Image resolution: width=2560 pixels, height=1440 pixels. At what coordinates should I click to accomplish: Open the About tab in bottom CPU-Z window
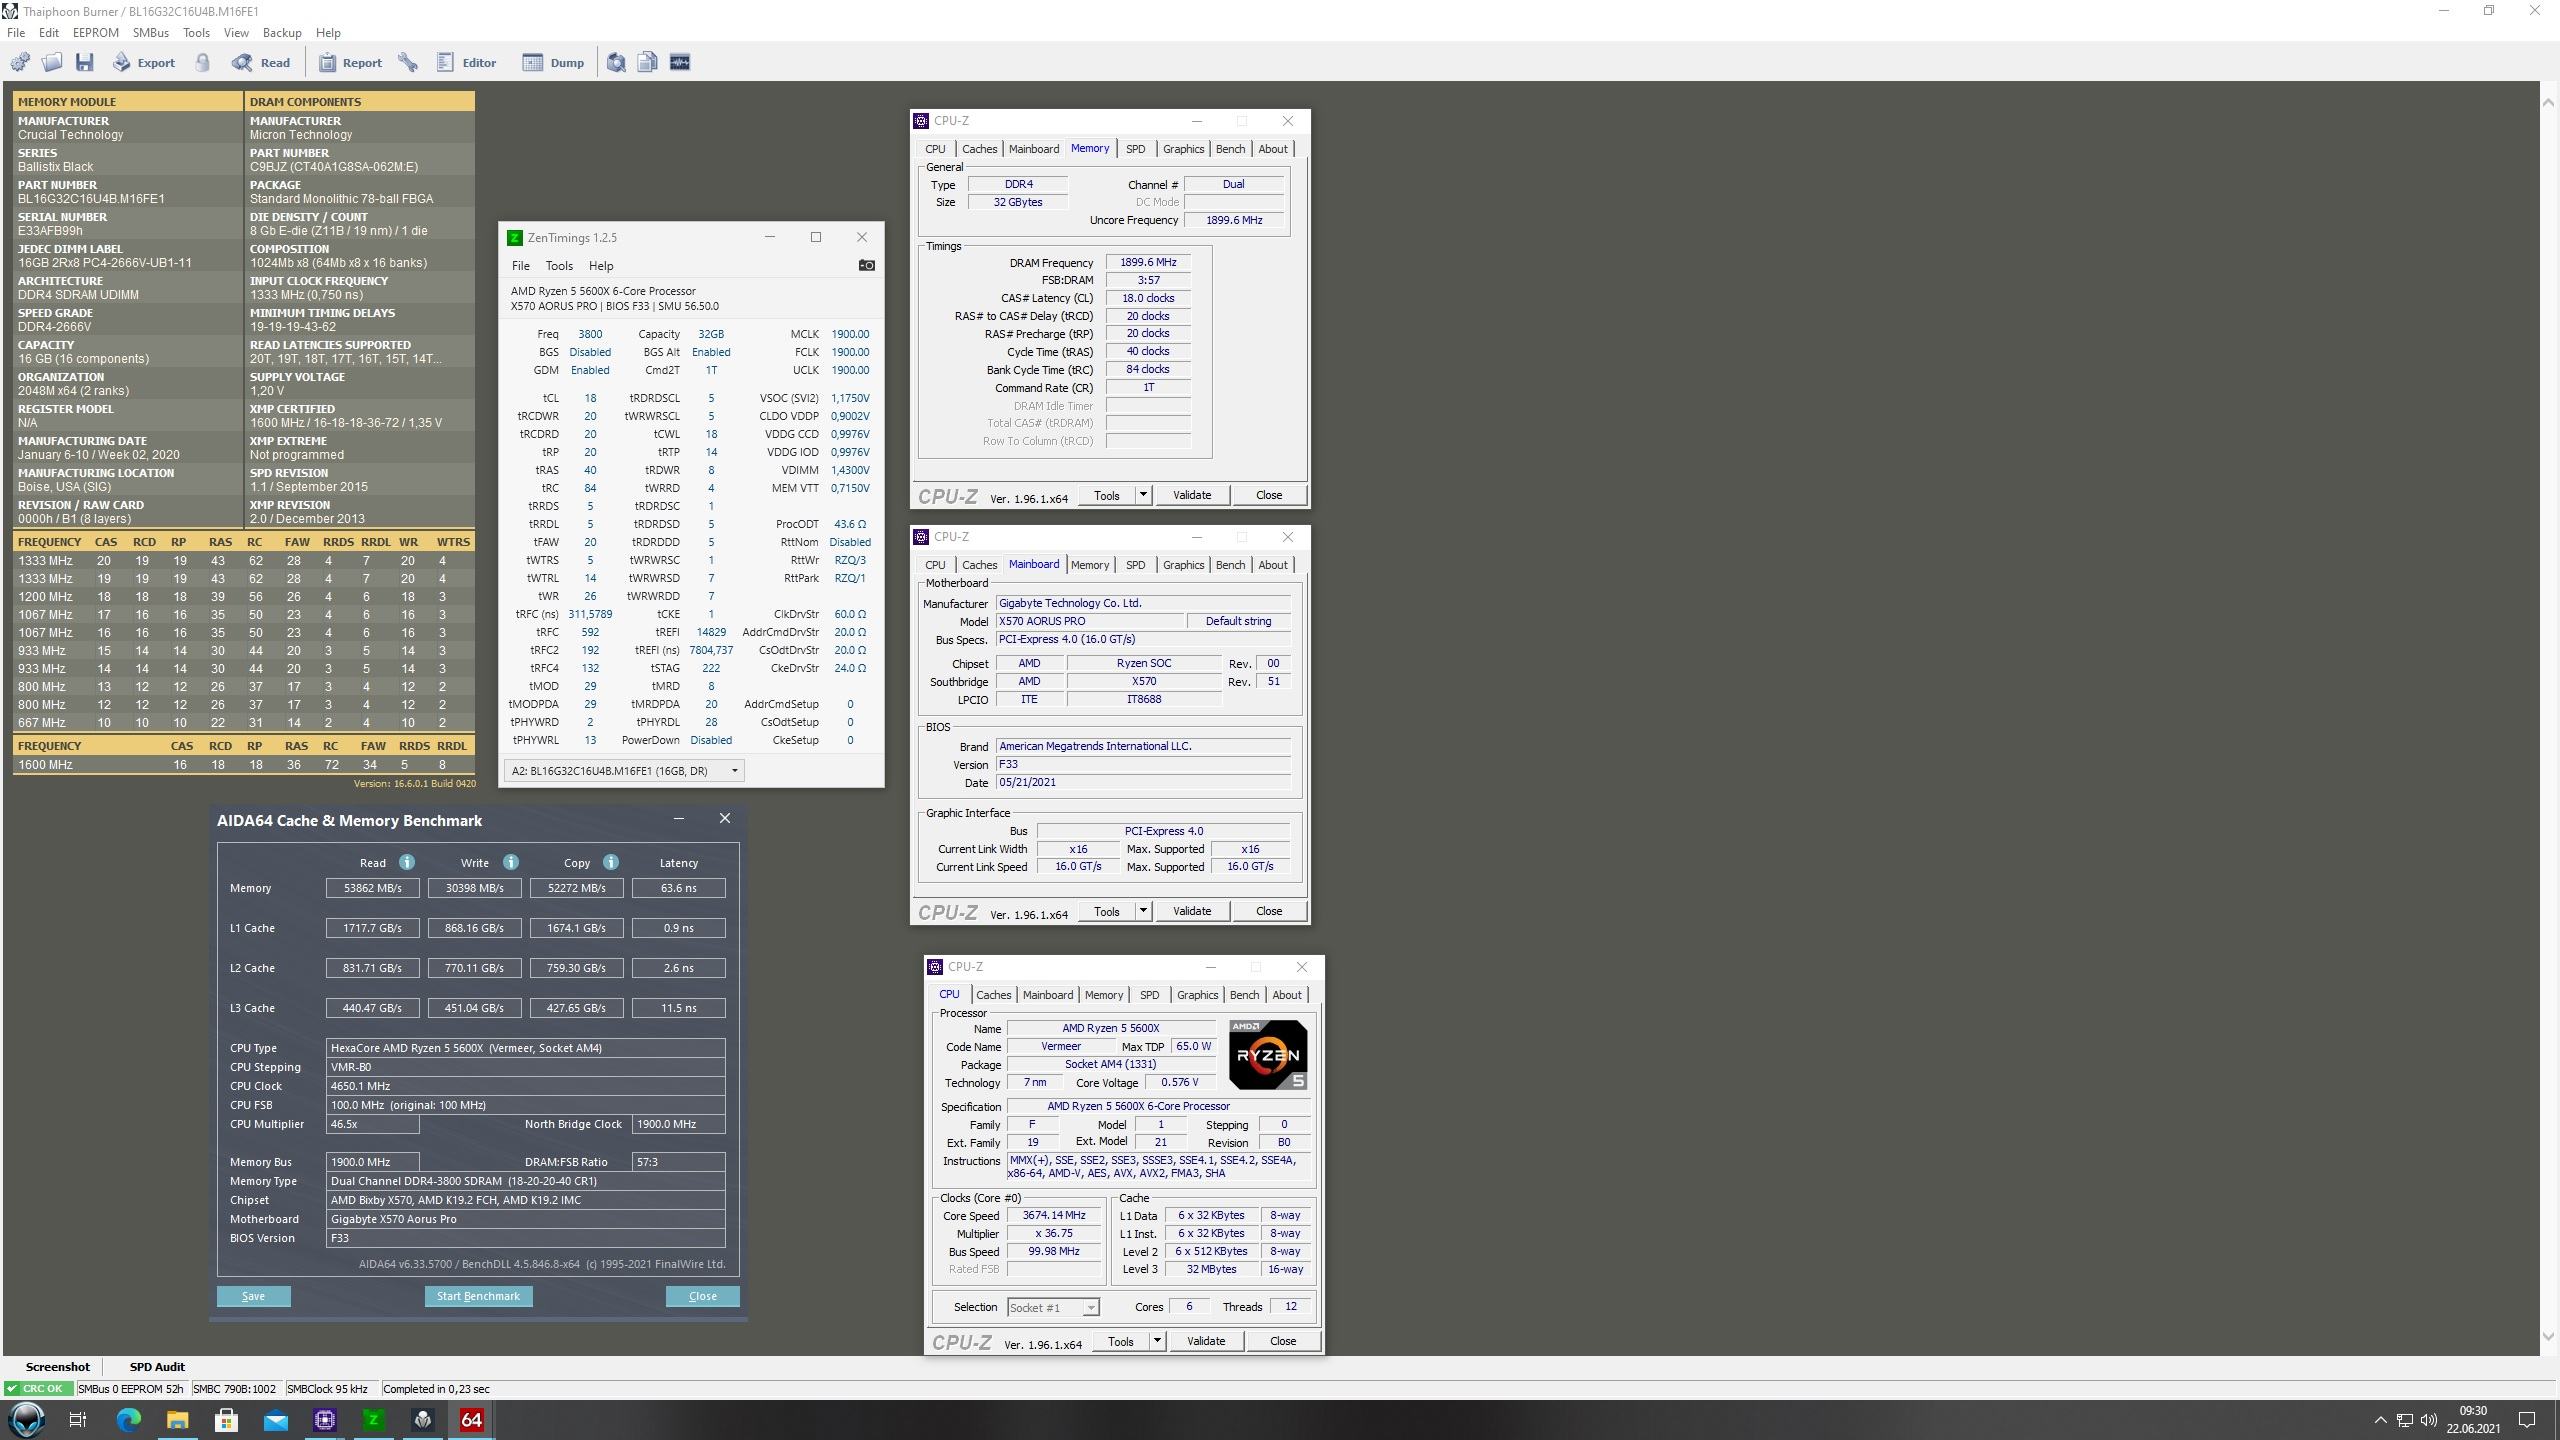pos(1287,995)
